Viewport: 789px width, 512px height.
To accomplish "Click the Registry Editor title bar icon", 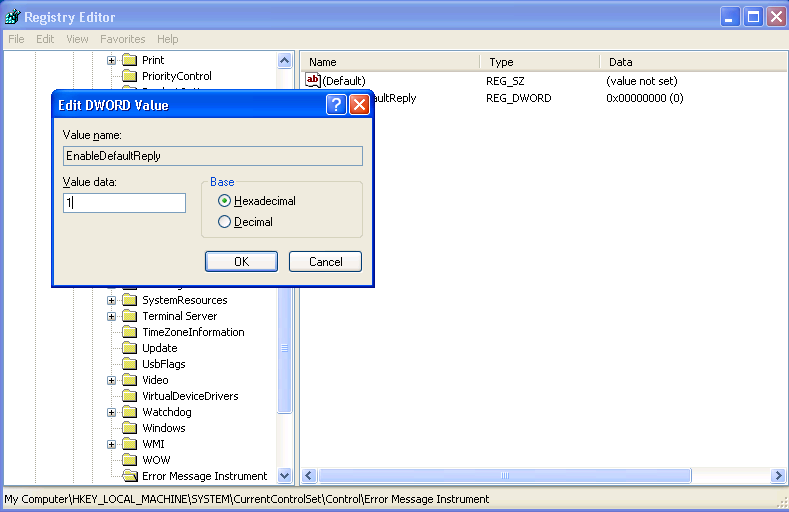I will [12, 16].
